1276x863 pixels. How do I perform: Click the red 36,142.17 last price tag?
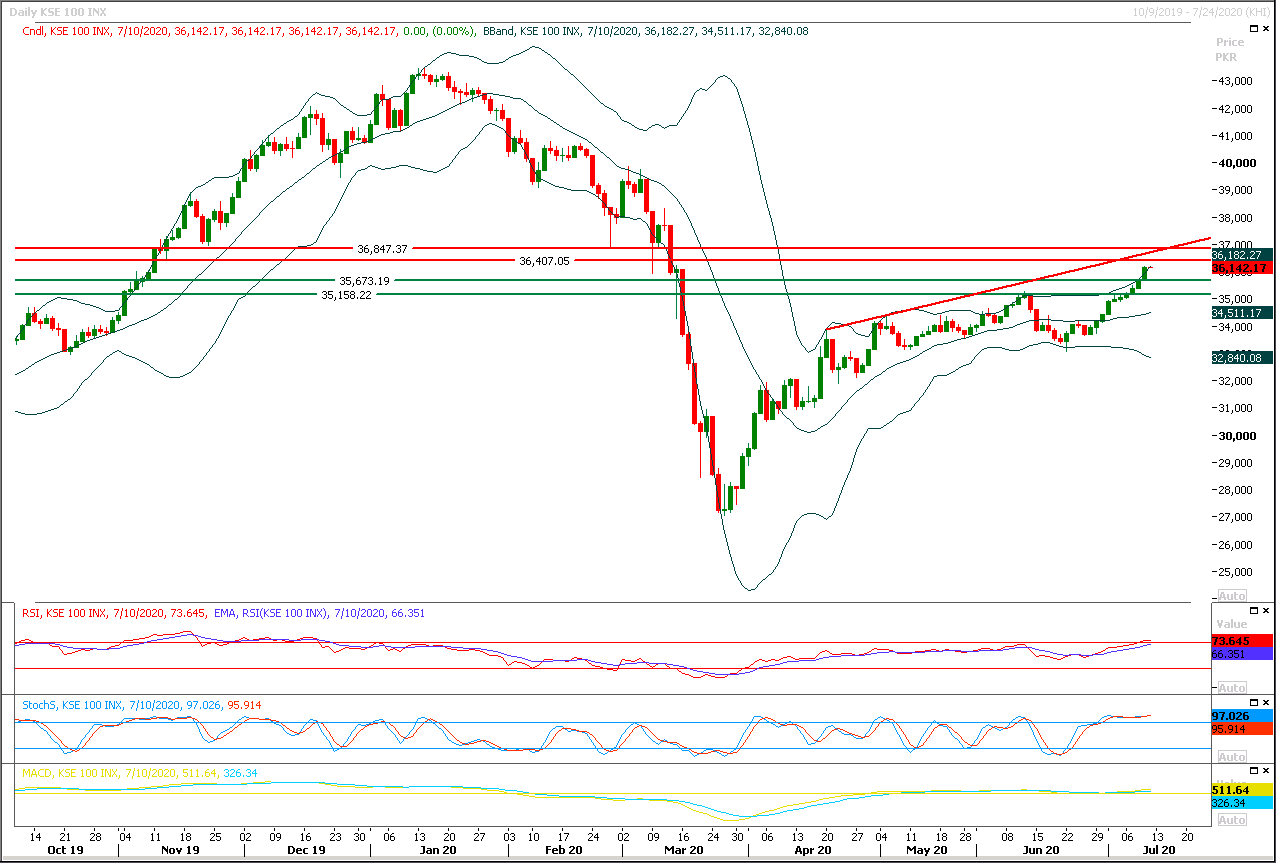tap(1241, 268)
